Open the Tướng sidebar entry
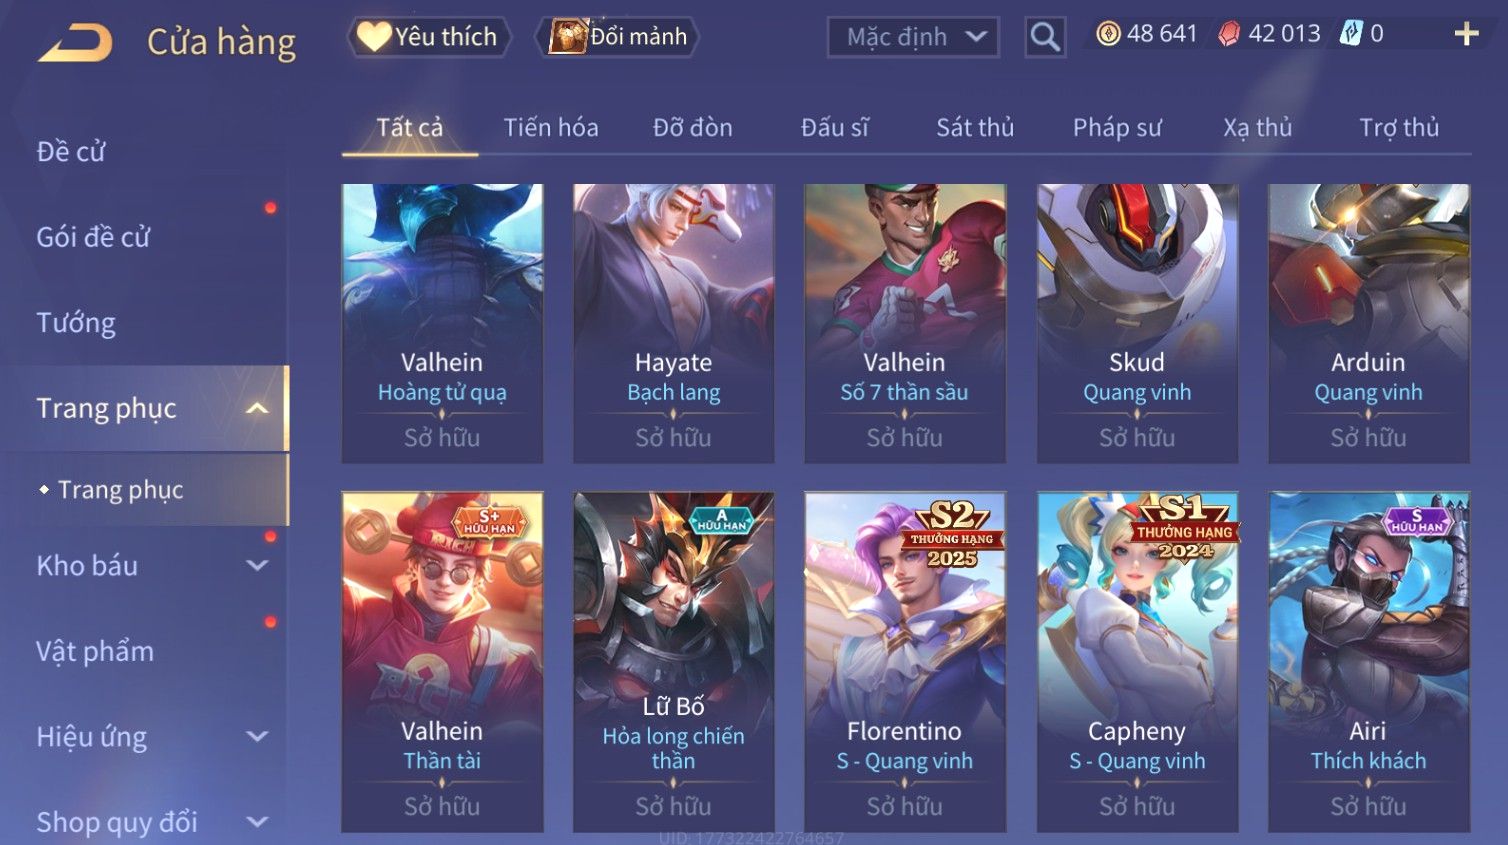Viewport: 1508px width, 845px height. [76, 323]
